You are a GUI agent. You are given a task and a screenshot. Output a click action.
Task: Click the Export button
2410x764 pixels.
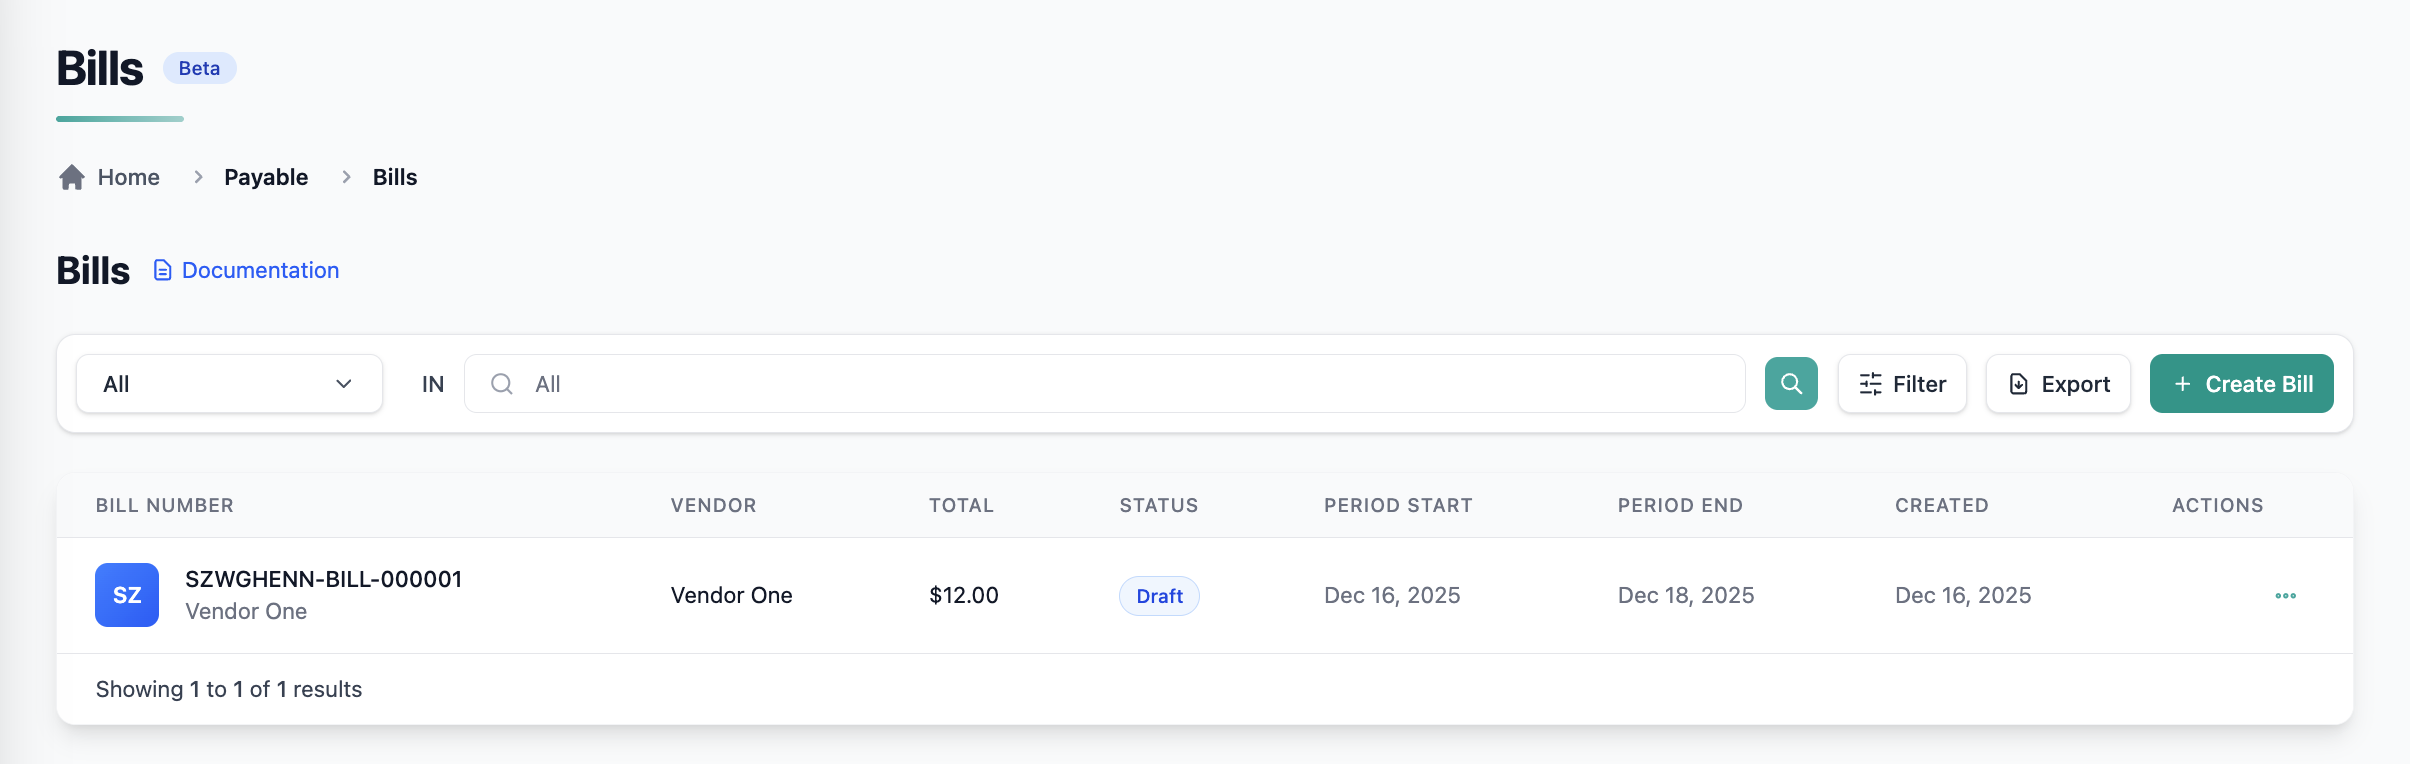(x=2058, y=384)
